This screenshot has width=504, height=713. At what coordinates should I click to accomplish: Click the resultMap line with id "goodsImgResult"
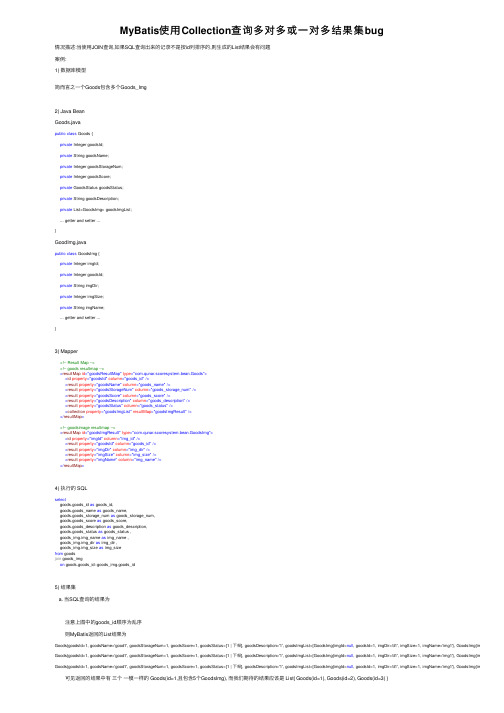(136, 433)
